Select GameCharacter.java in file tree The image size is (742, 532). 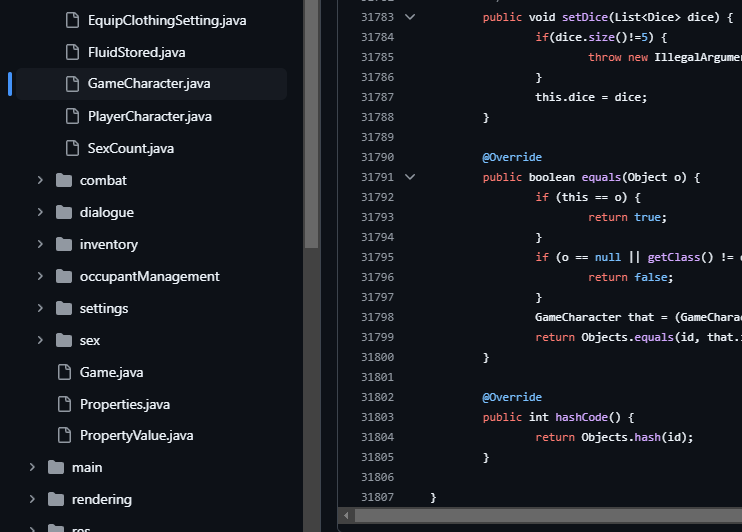pyautogui.click(x=151, y=83)
